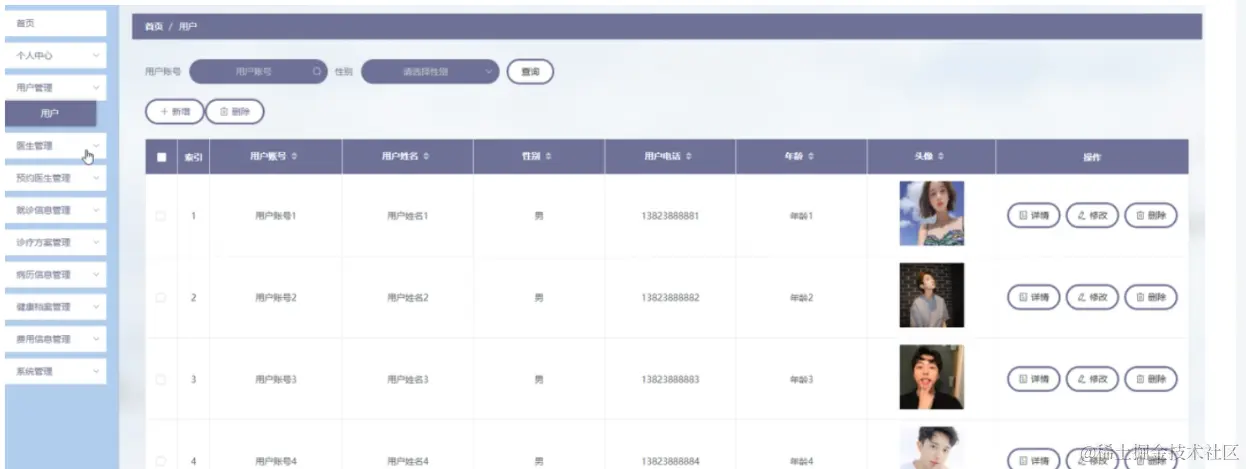Go to 首页 in the sidebar

(x=56, y=22)
